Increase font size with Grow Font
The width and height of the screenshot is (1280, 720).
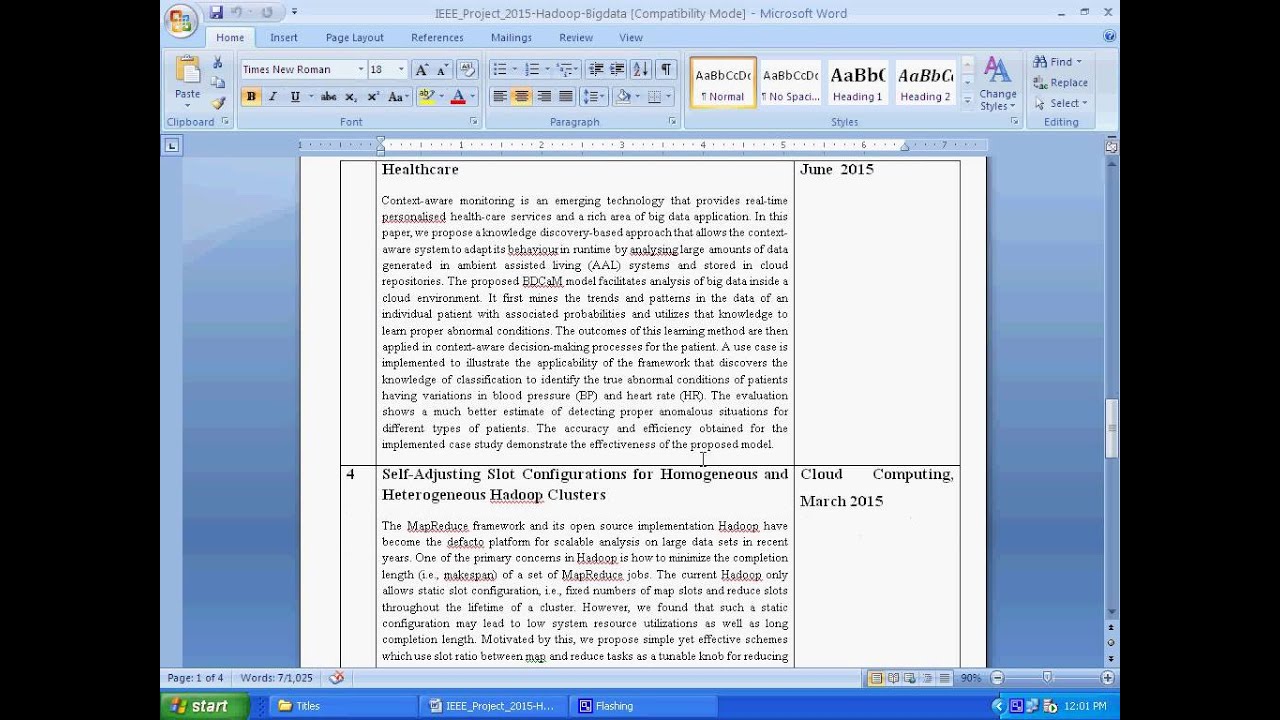422,70
